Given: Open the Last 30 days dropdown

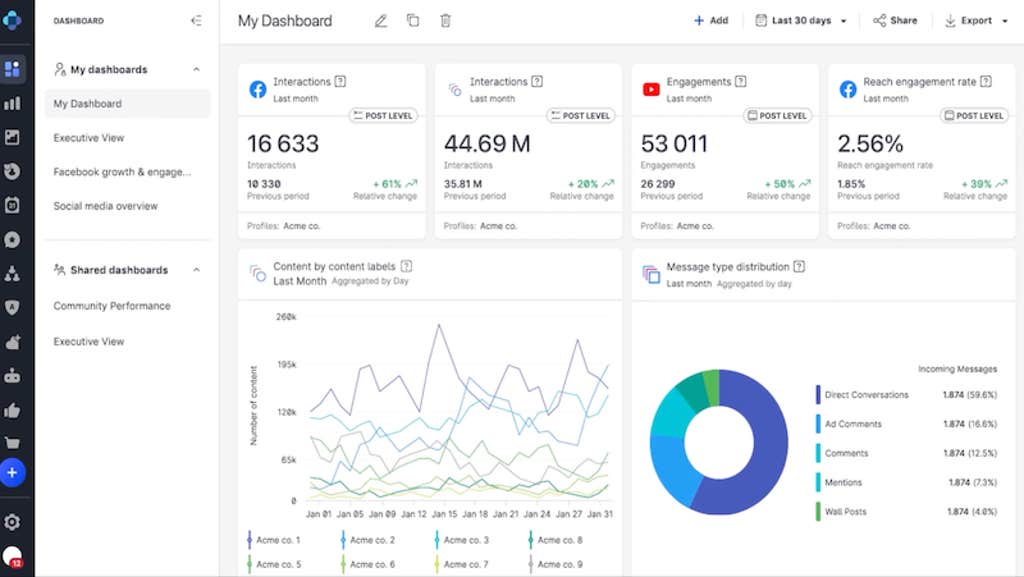Looking at the screenshot, I should pos(802,21).
